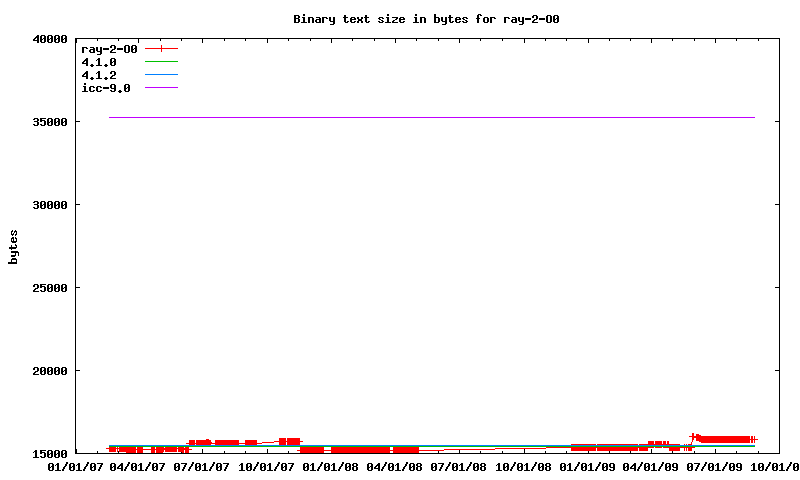Click the 35000 y-axis tick label
This screenshot has width=800, height=480.
click(49, 122)
